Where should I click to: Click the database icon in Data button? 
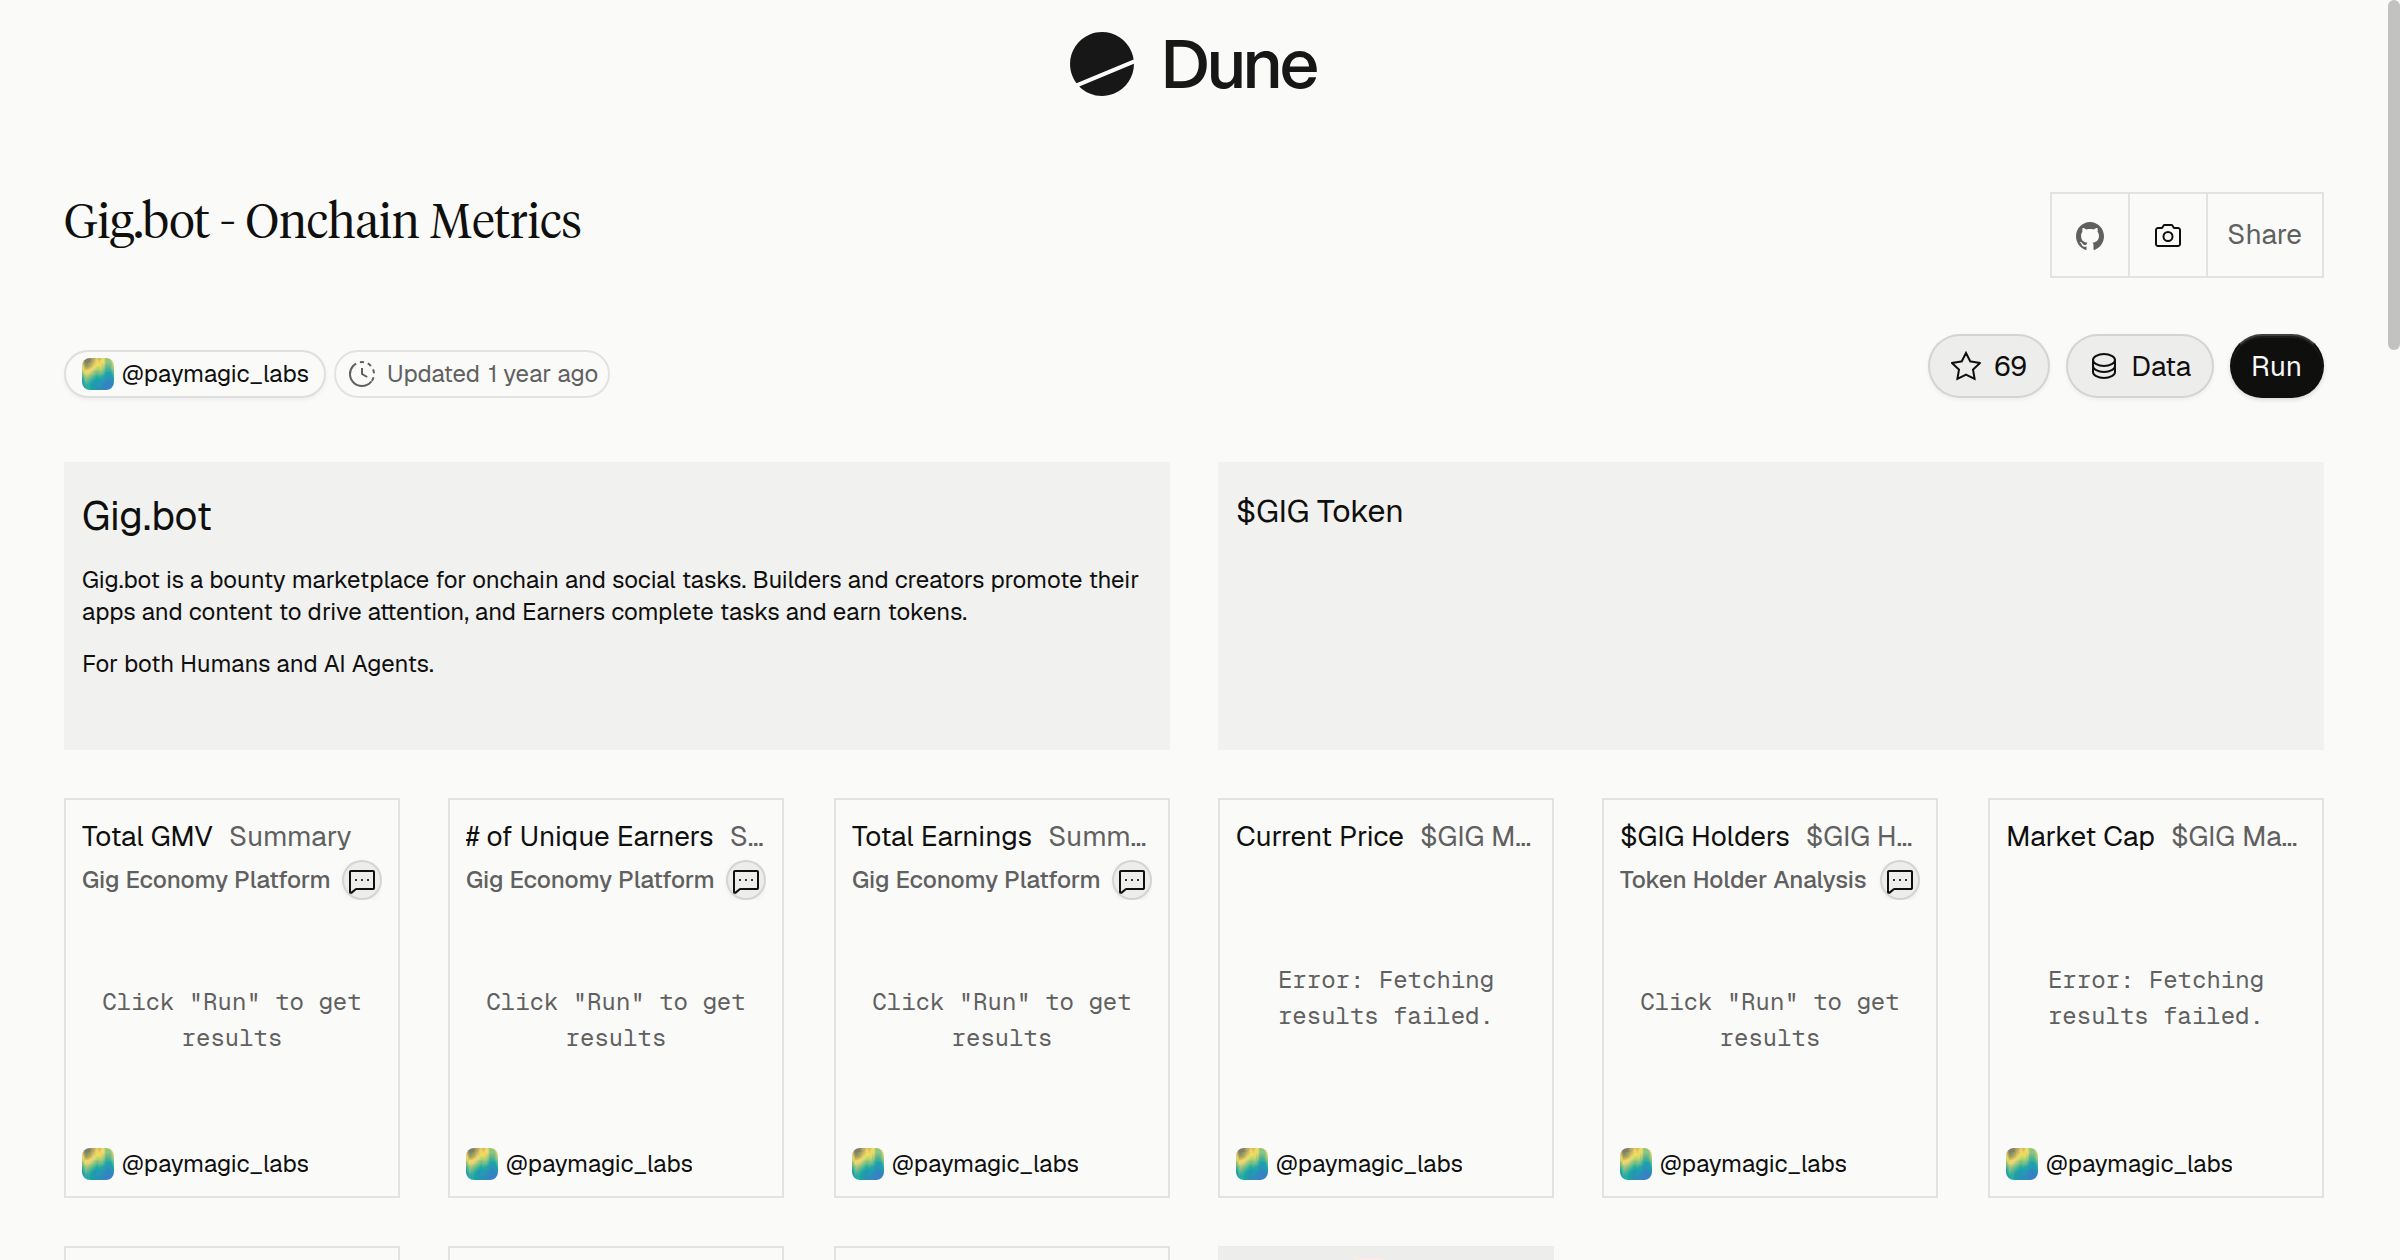point(2104,366)
